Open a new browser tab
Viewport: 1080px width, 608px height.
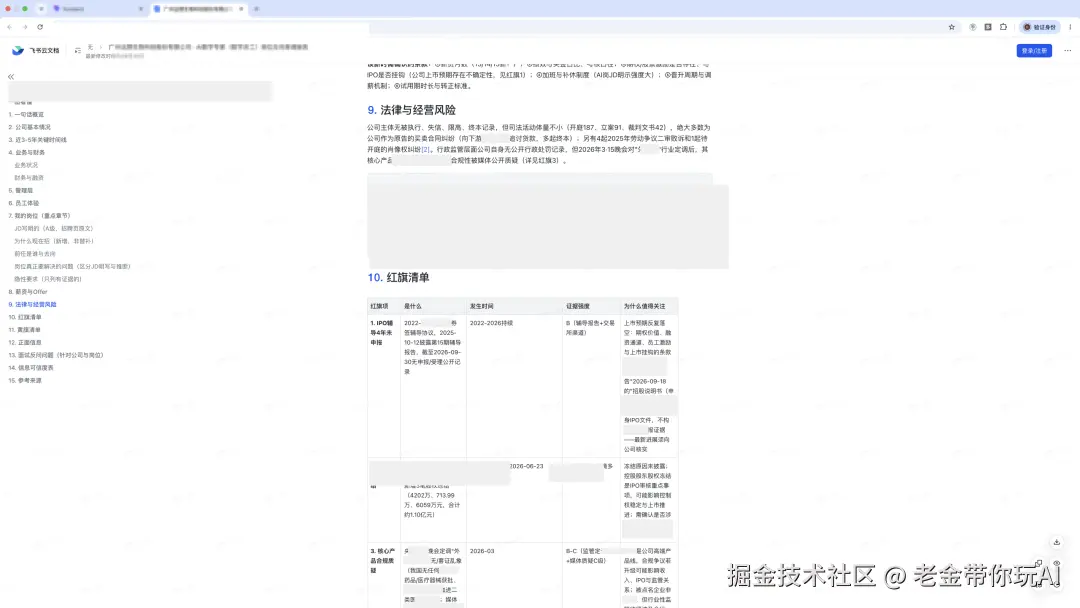coord(256,9)
